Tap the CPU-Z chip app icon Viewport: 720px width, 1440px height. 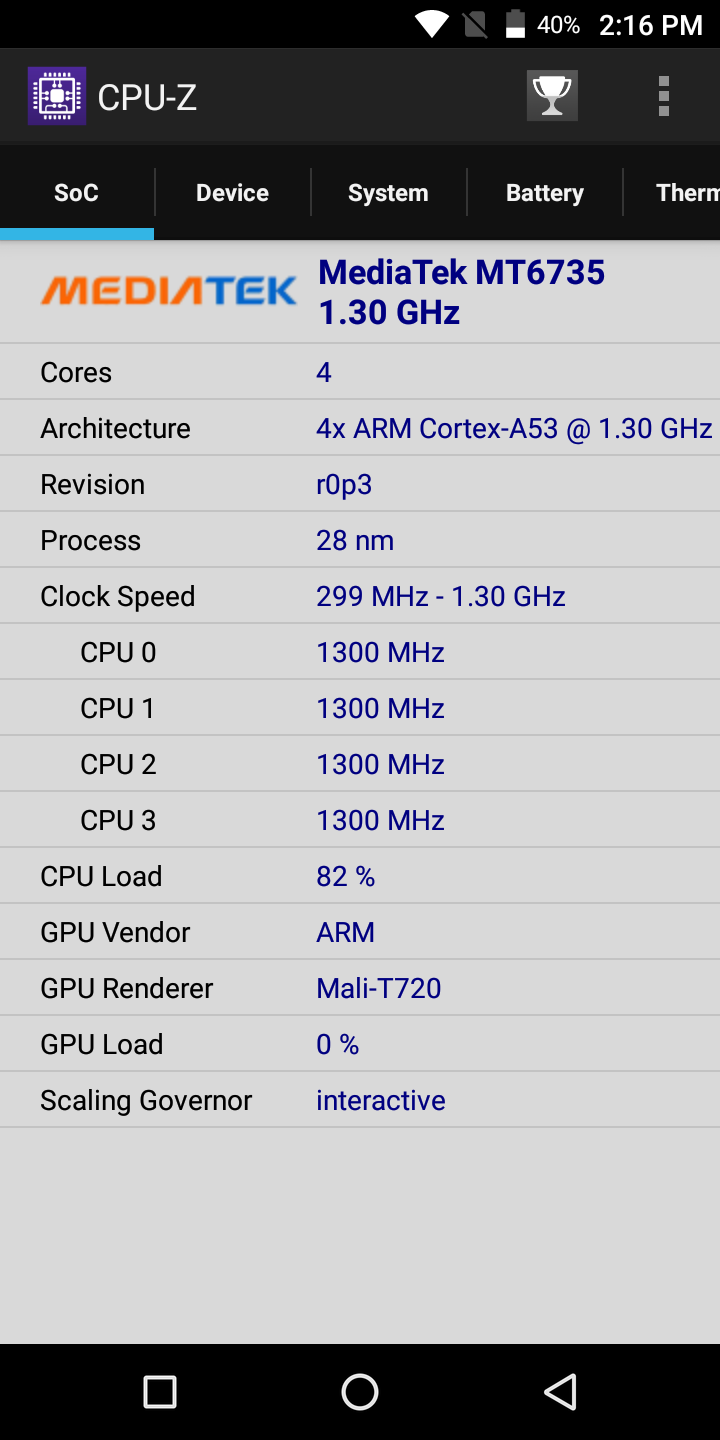click(57, 96)
